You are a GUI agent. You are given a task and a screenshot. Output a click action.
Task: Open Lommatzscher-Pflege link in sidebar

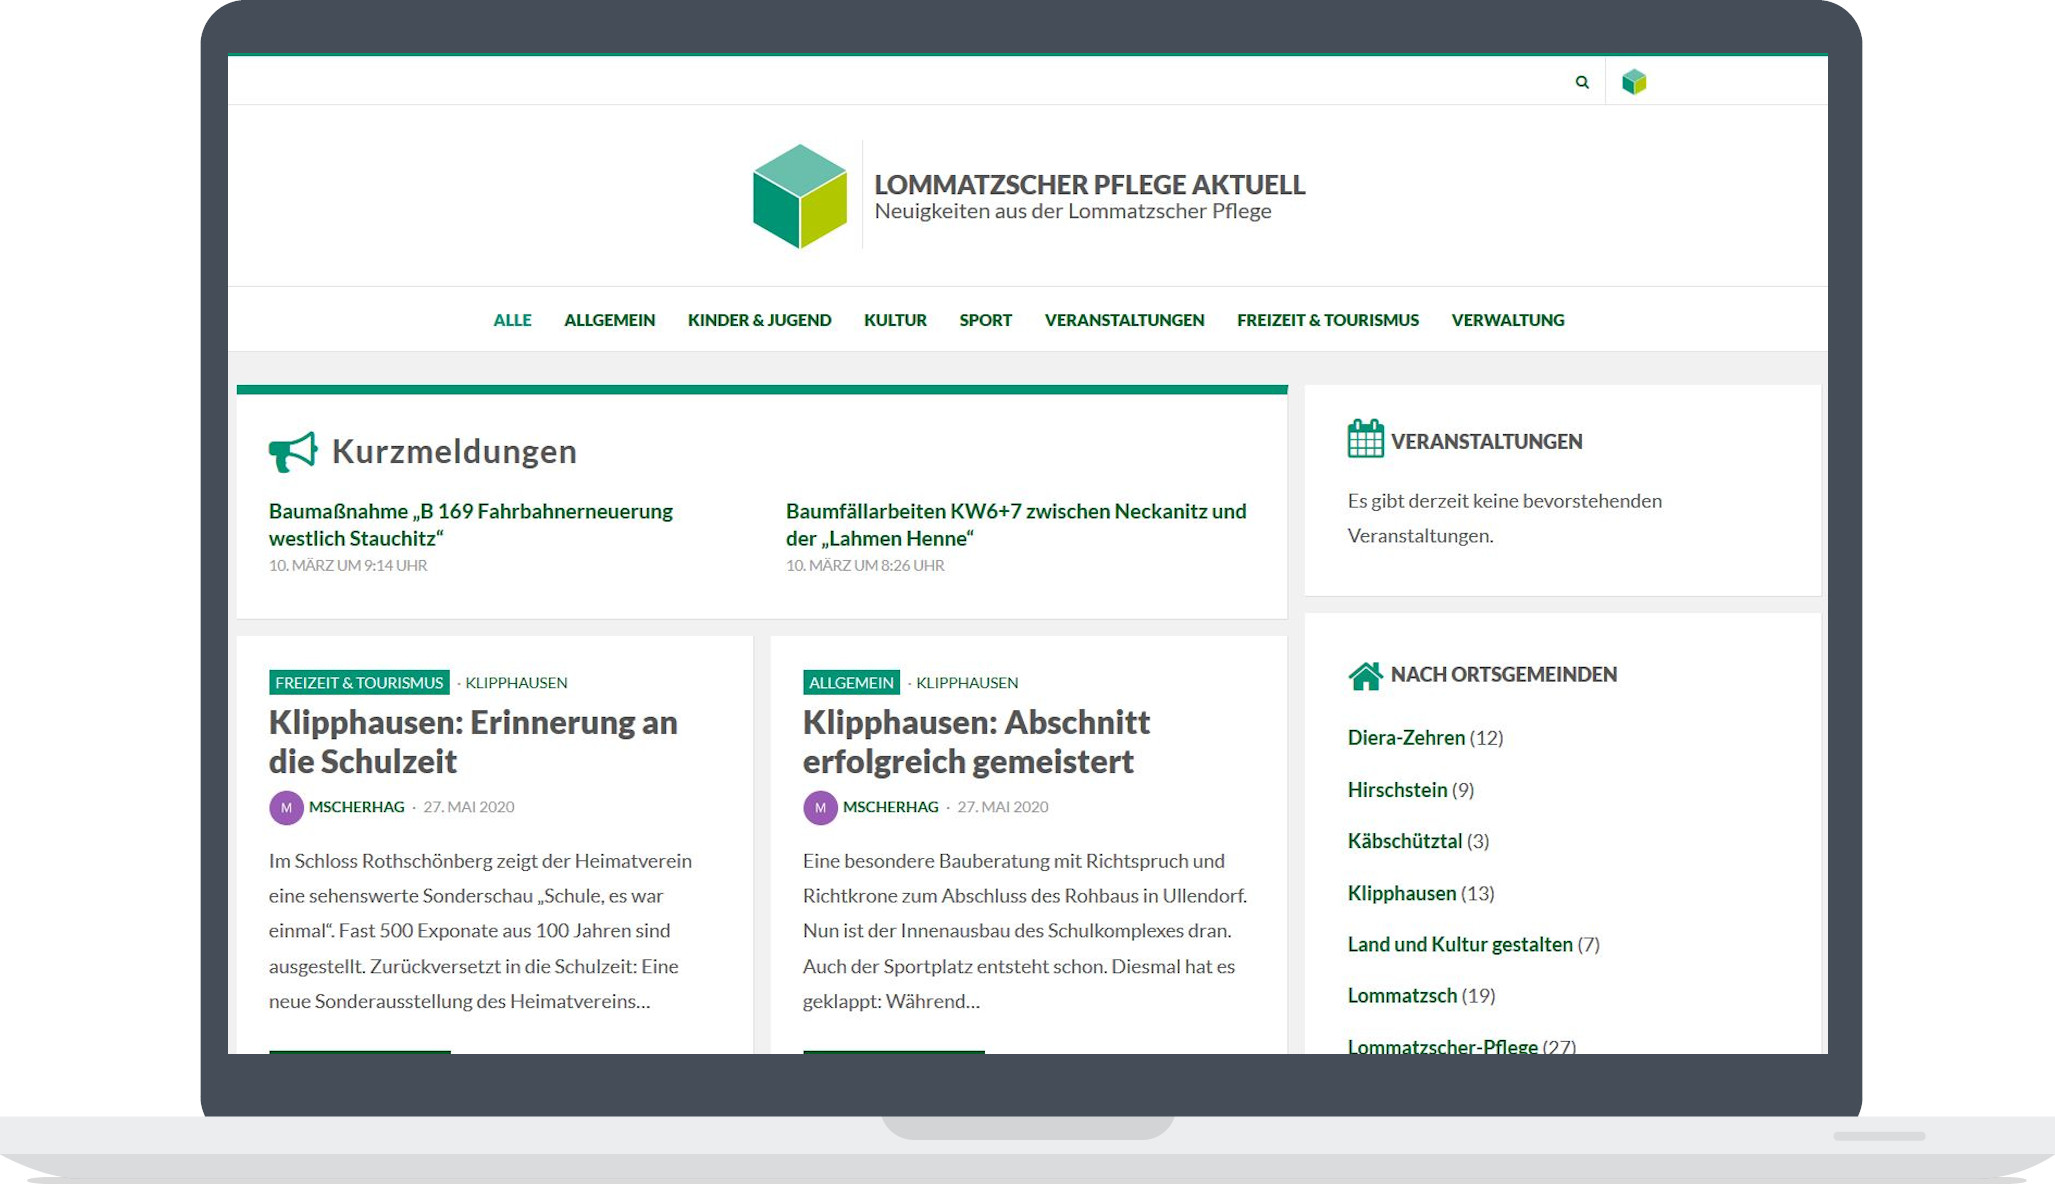pyautogui.click(x=1443, y=1045)
